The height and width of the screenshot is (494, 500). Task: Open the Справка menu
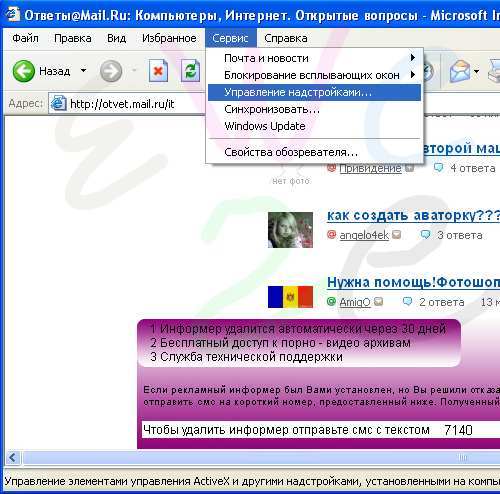point(286,38)
